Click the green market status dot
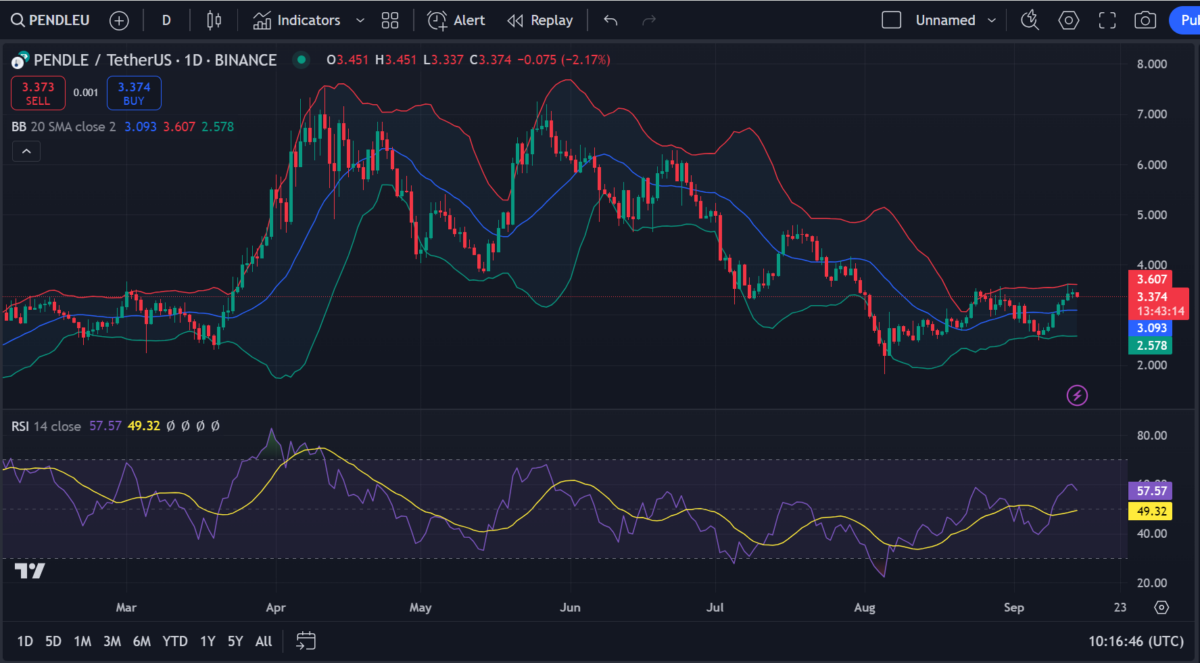1200x663 pixels. pyautogui.click(x=300, y=60)
